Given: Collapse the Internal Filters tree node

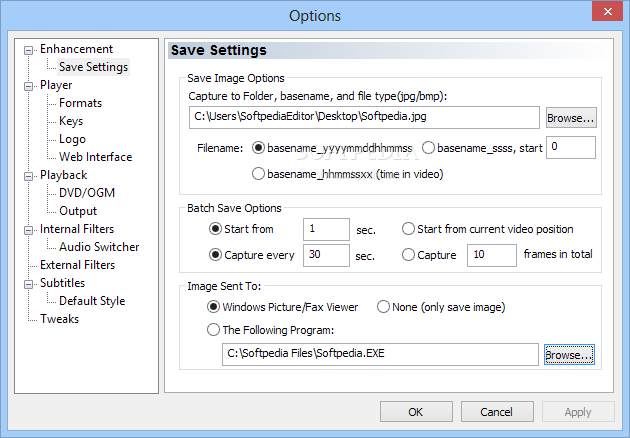Looking at the screenshot, I should point(28,231).
